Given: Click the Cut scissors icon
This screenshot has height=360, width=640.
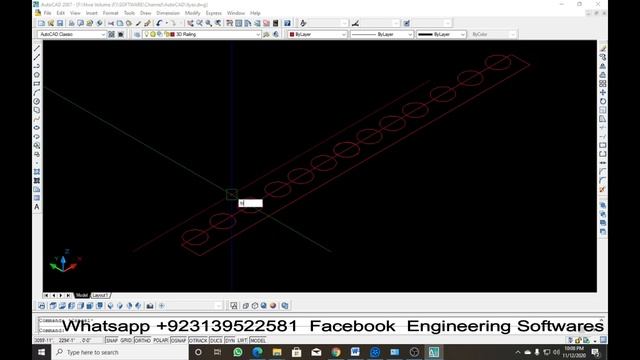Looking at the screenshot, I should (x=111, y=23).
